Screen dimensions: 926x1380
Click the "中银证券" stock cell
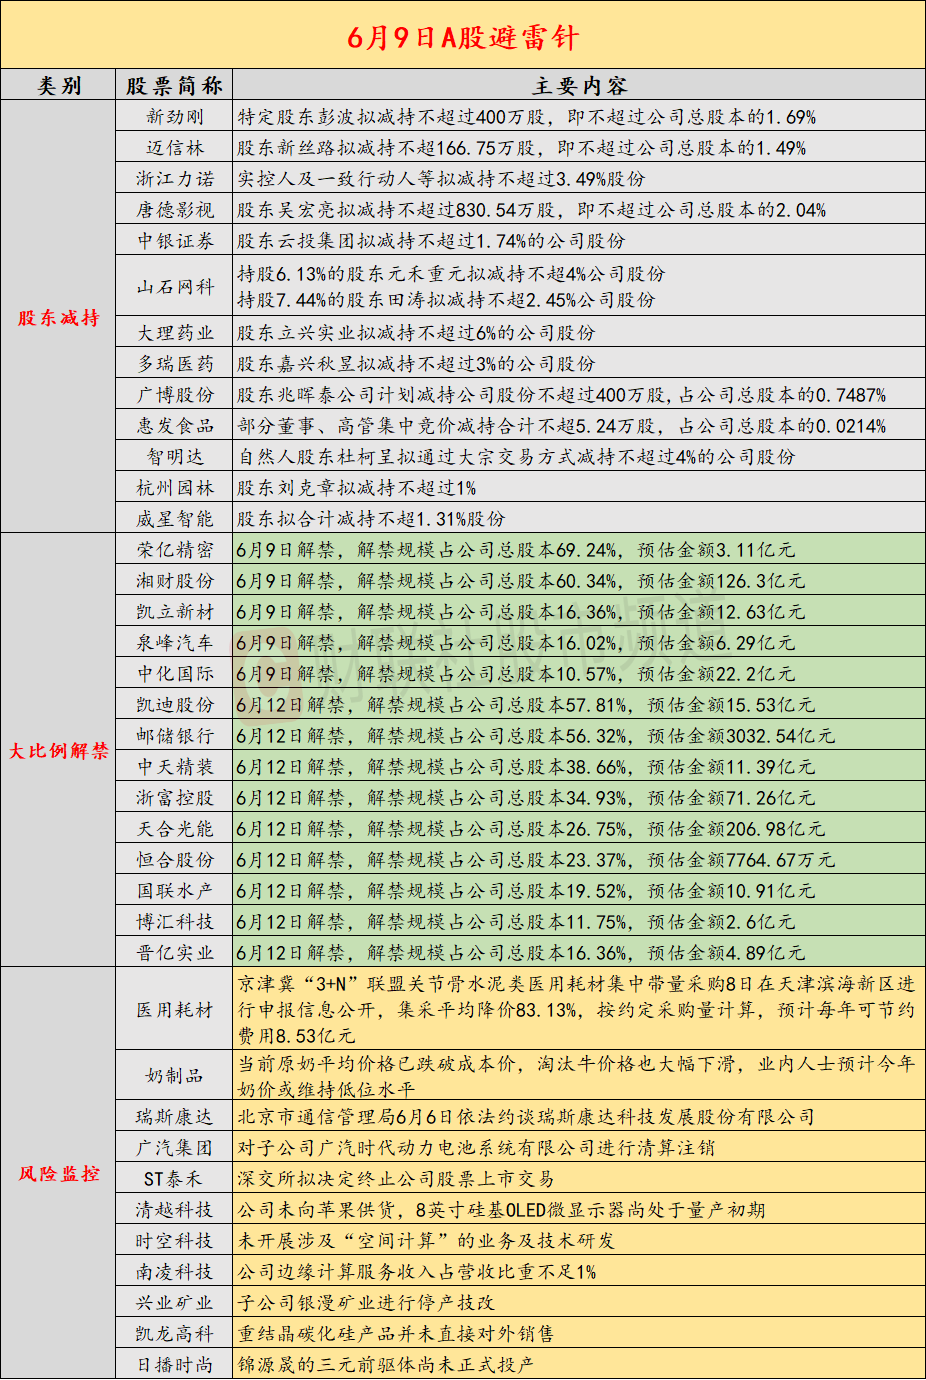(x=175, y=241)
